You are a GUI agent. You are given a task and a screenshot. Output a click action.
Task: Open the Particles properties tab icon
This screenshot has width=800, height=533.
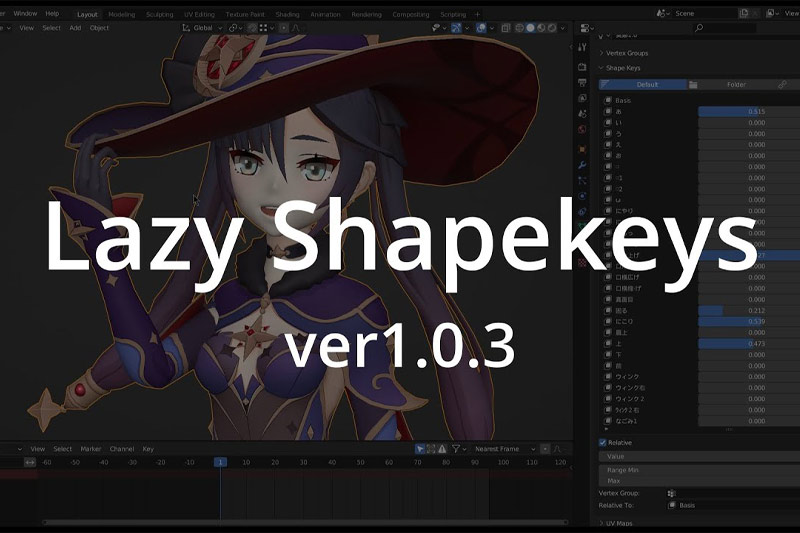click(582, 181)
